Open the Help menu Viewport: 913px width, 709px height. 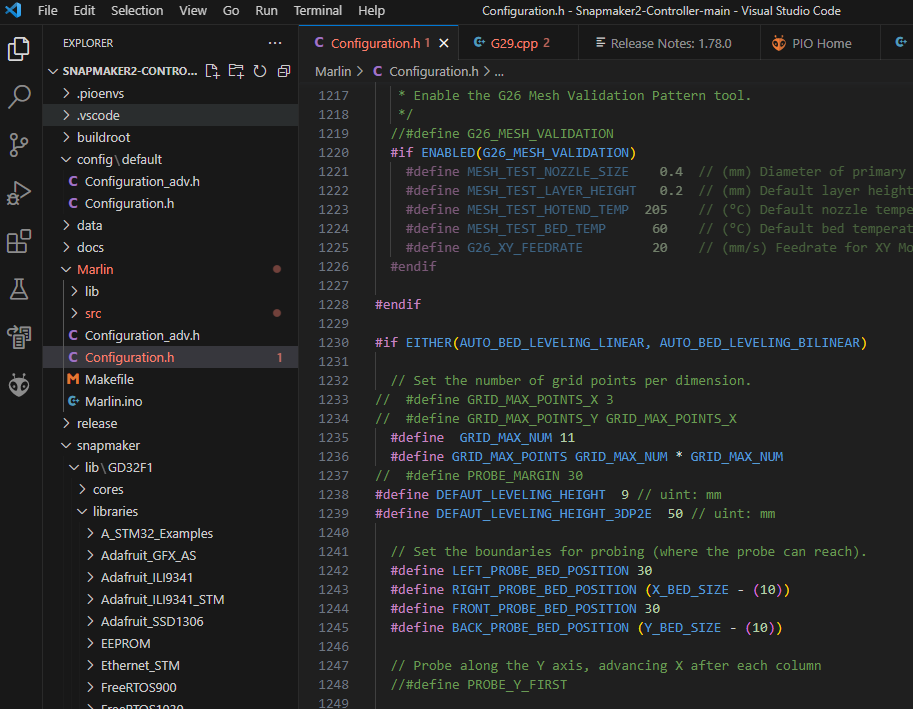[371, 10]
